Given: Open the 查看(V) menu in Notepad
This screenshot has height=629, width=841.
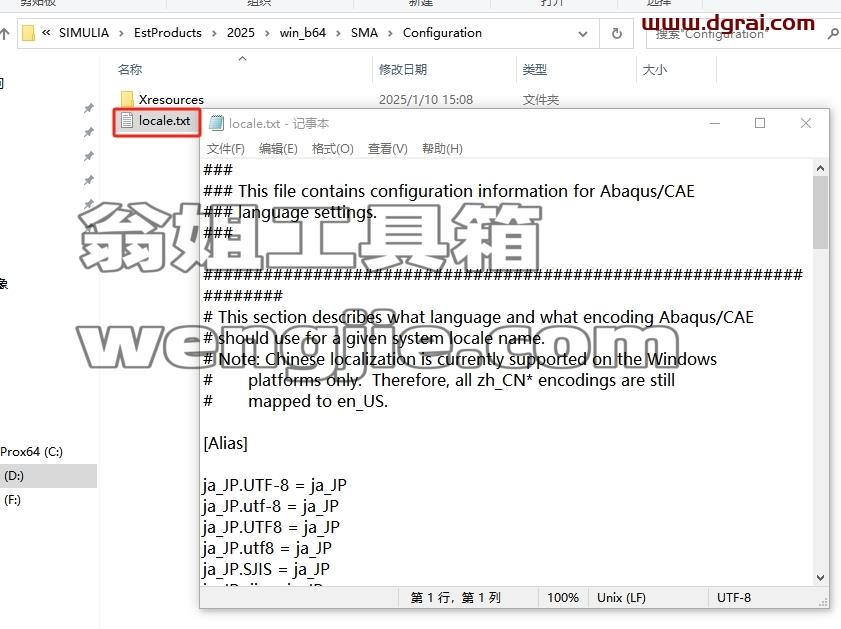Looking at the screenshot, I should (x=387, y=149).
